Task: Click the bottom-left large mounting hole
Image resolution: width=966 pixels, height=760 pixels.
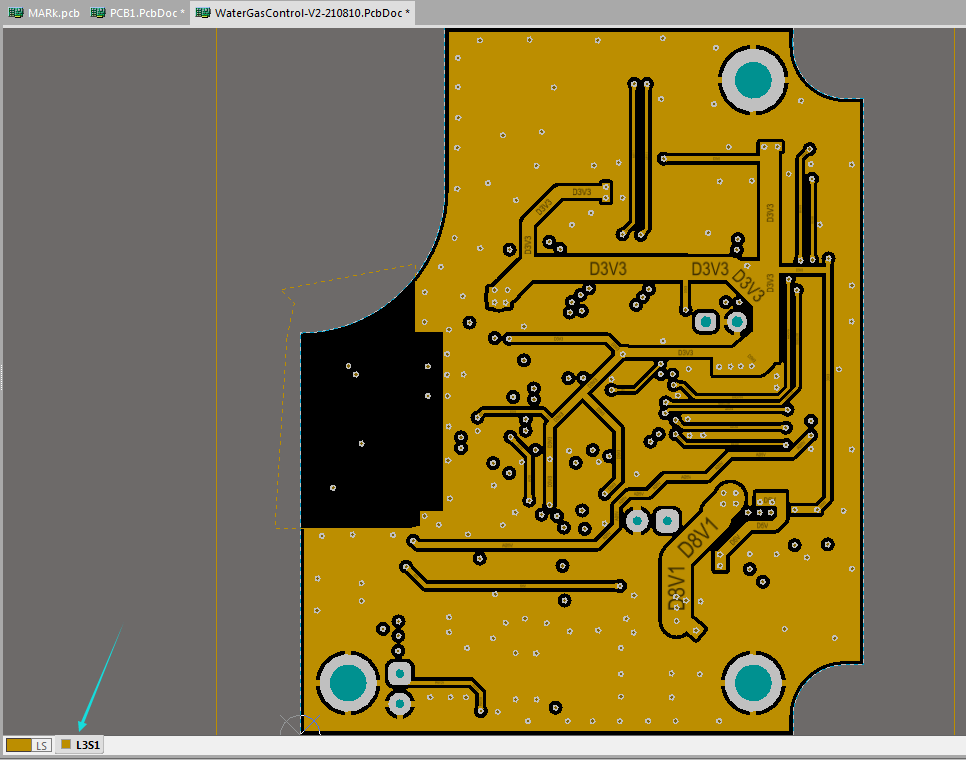Action: [x=348, y=682]
